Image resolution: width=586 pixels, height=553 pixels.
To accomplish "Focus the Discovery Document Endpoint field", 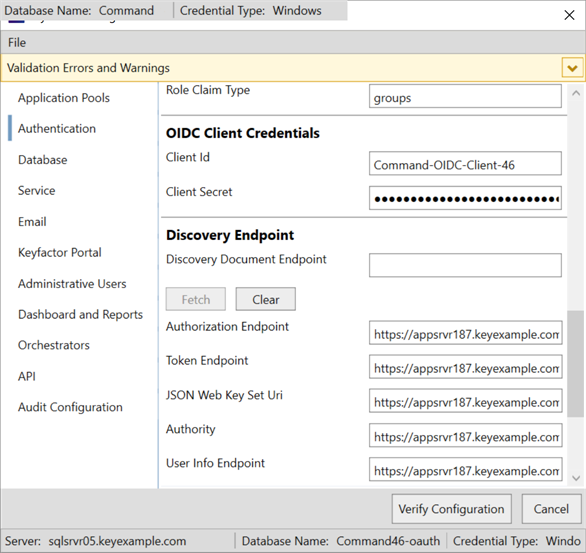I will 465,265.
